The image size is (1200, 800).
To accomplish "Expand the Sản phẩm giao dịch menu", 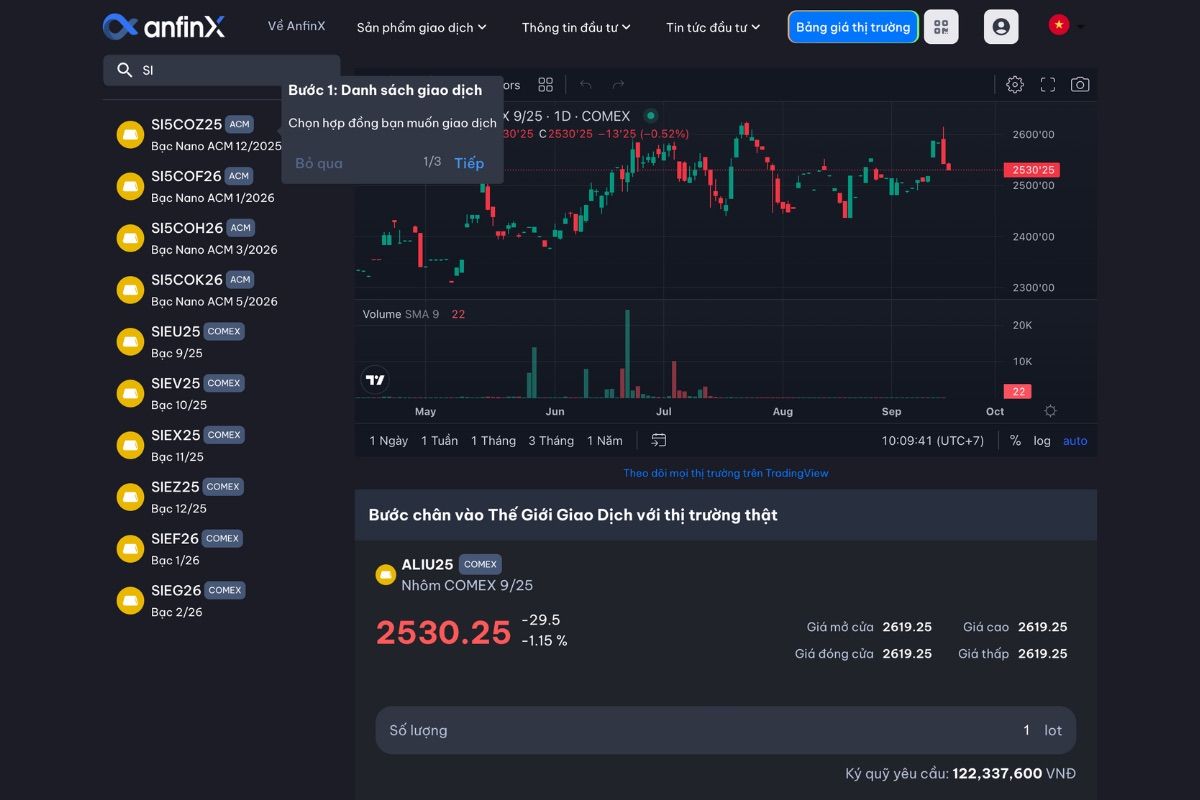I will (x=420, y=28).
